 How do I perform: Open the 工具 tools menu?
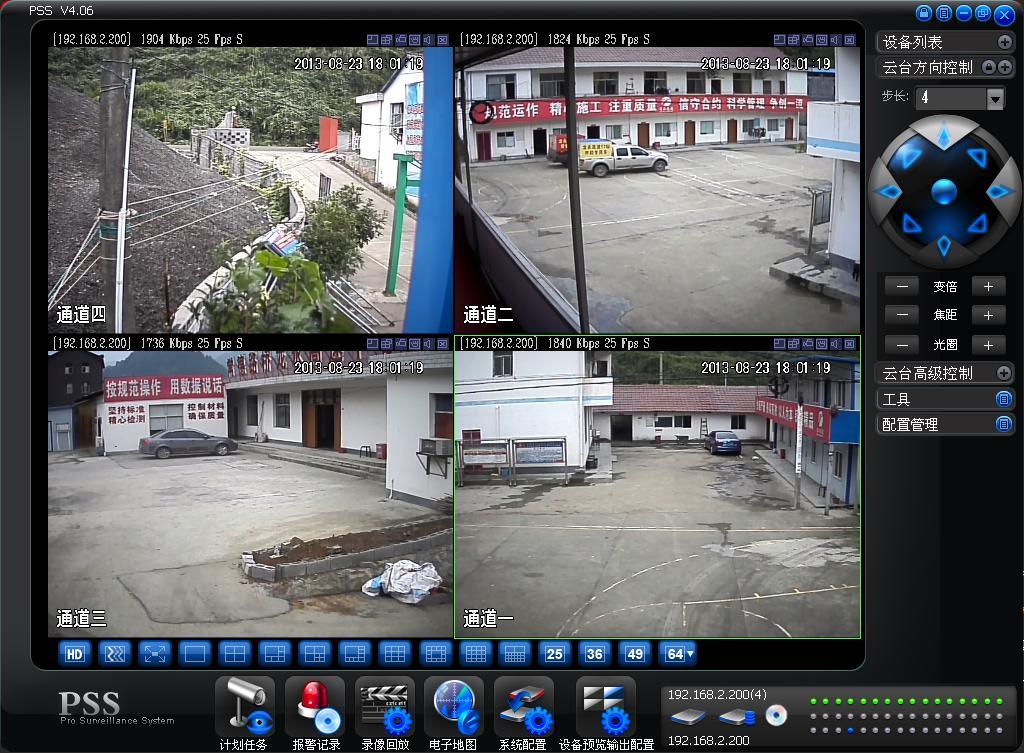(x=1004, y=399)
